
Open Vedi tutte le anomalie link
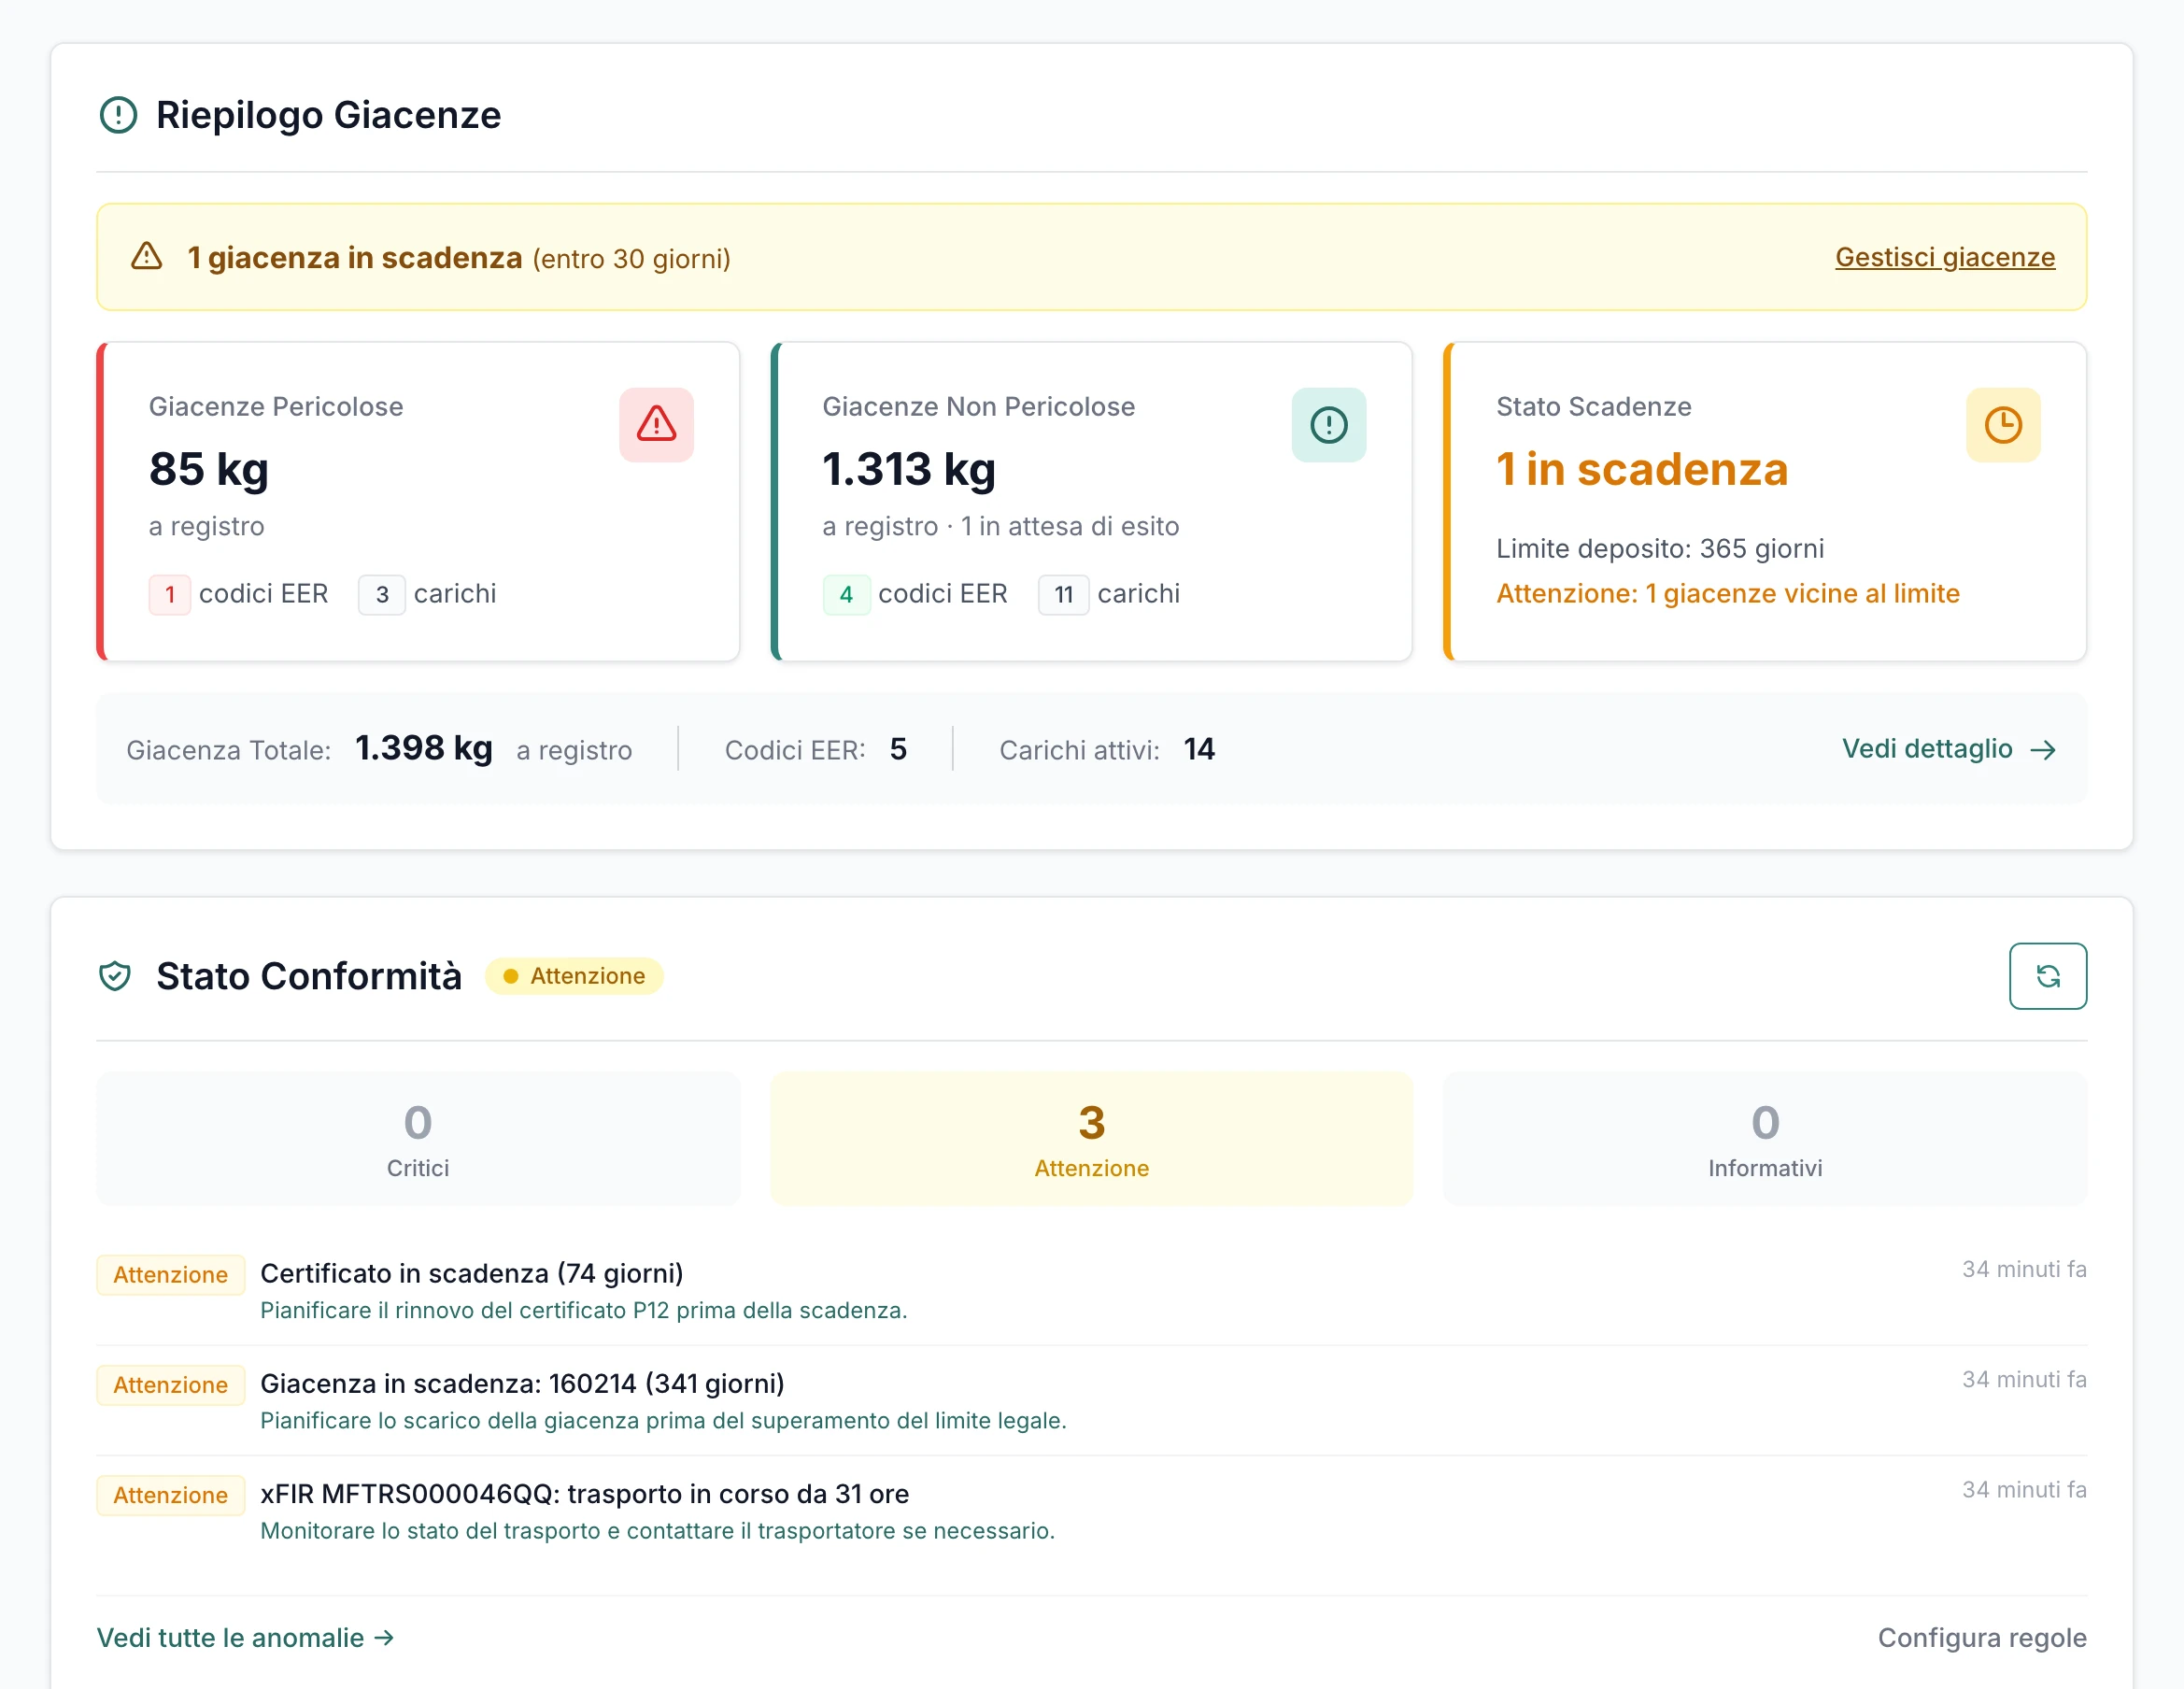pyautogui.click(x=245, y=1638)
